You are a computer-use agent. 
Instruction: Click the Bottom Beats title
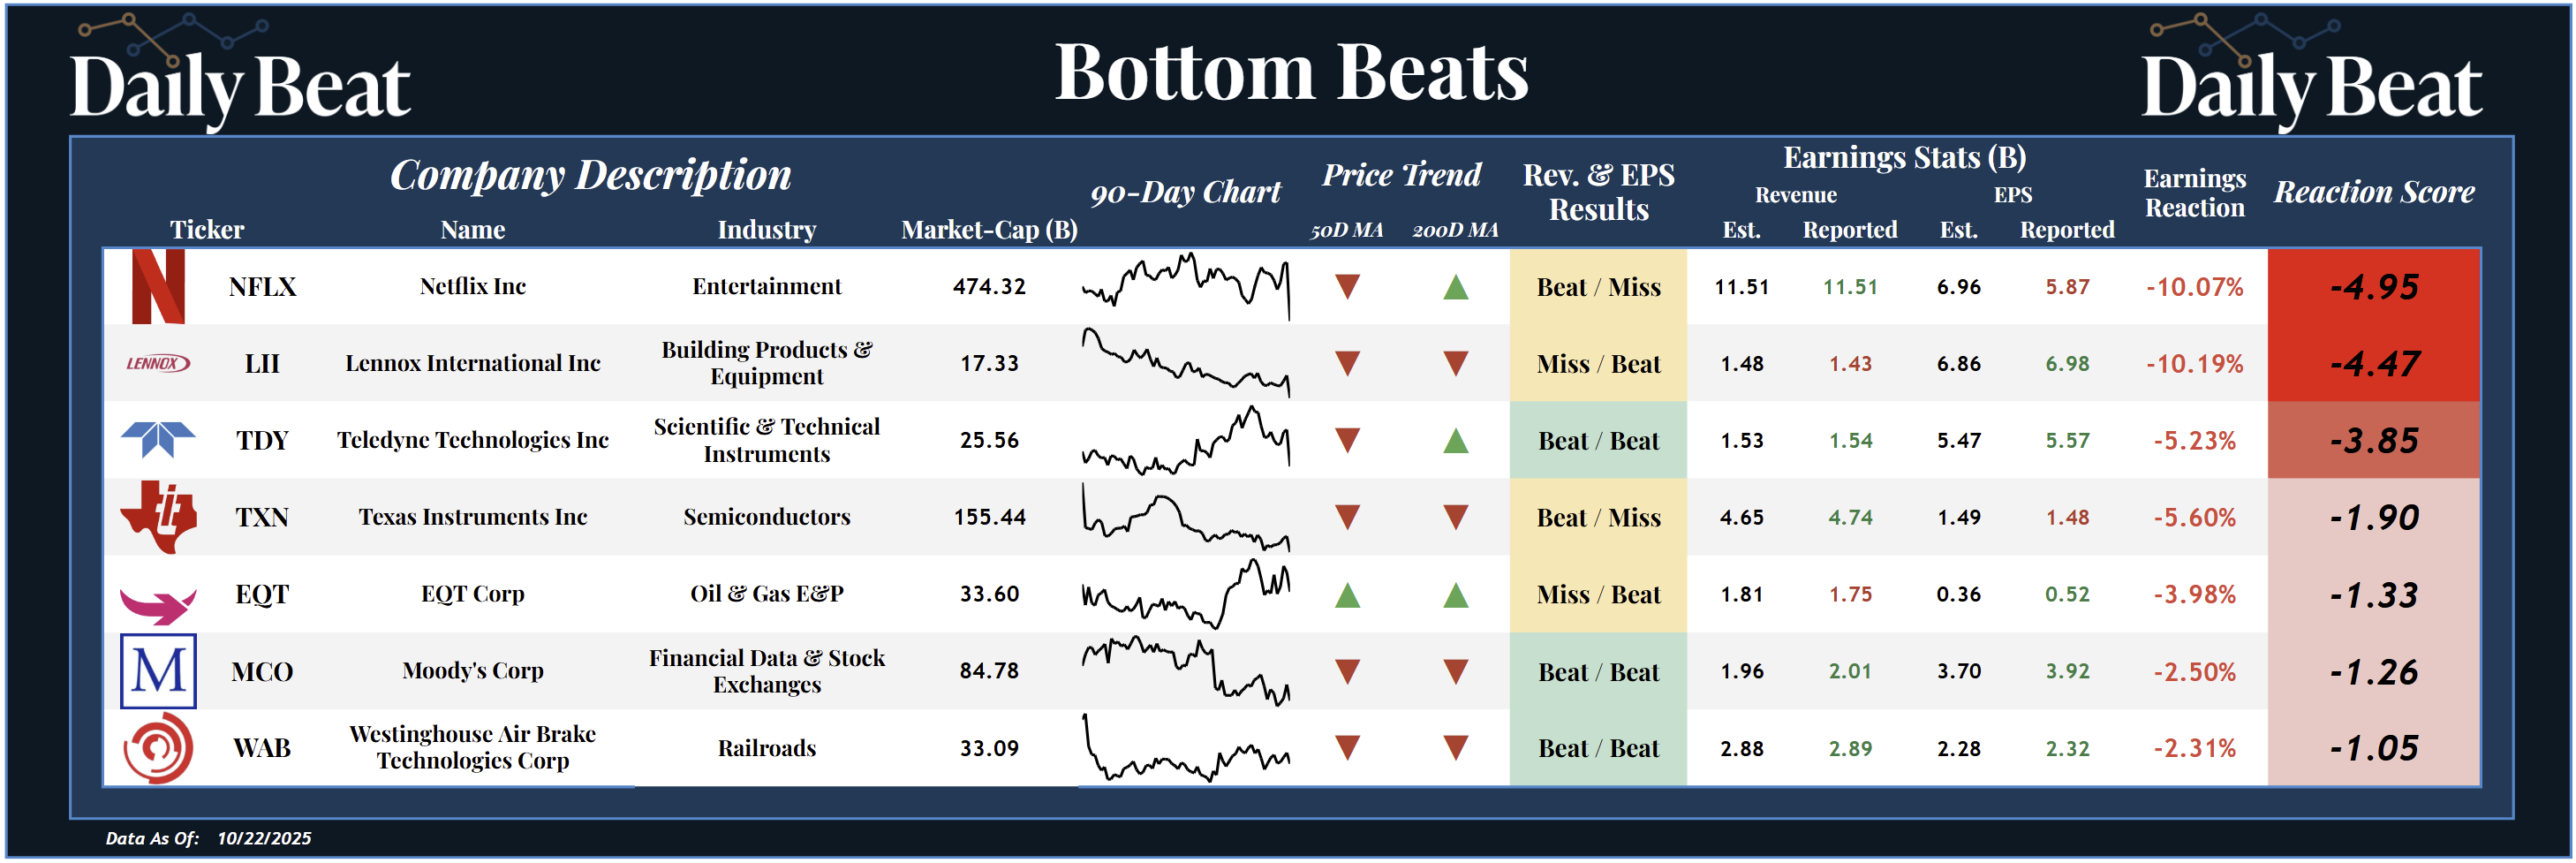(1291, 72)
